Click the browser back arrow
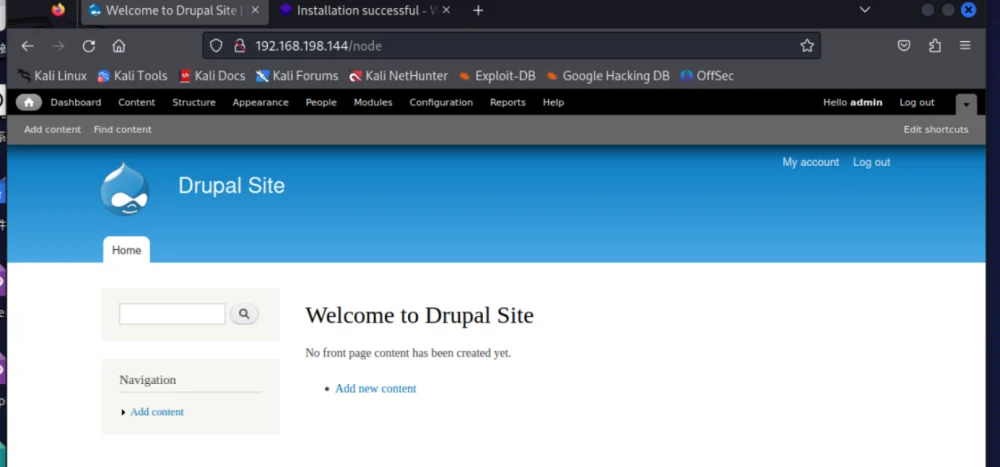1000x467 pixels. coord(27,46)
